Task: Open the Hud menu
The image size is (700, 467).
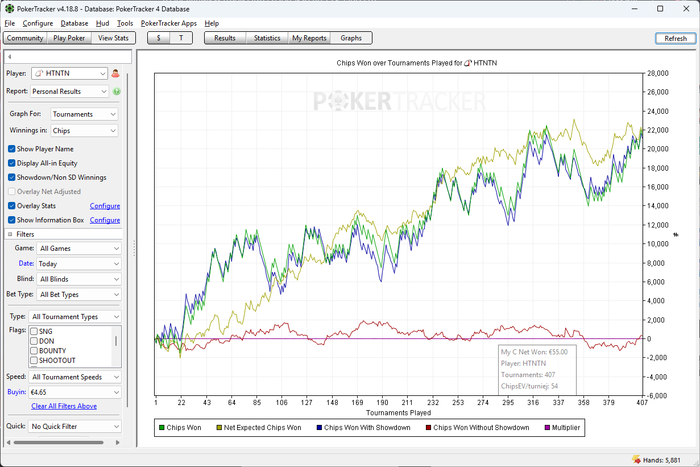Action: (102, 22)
